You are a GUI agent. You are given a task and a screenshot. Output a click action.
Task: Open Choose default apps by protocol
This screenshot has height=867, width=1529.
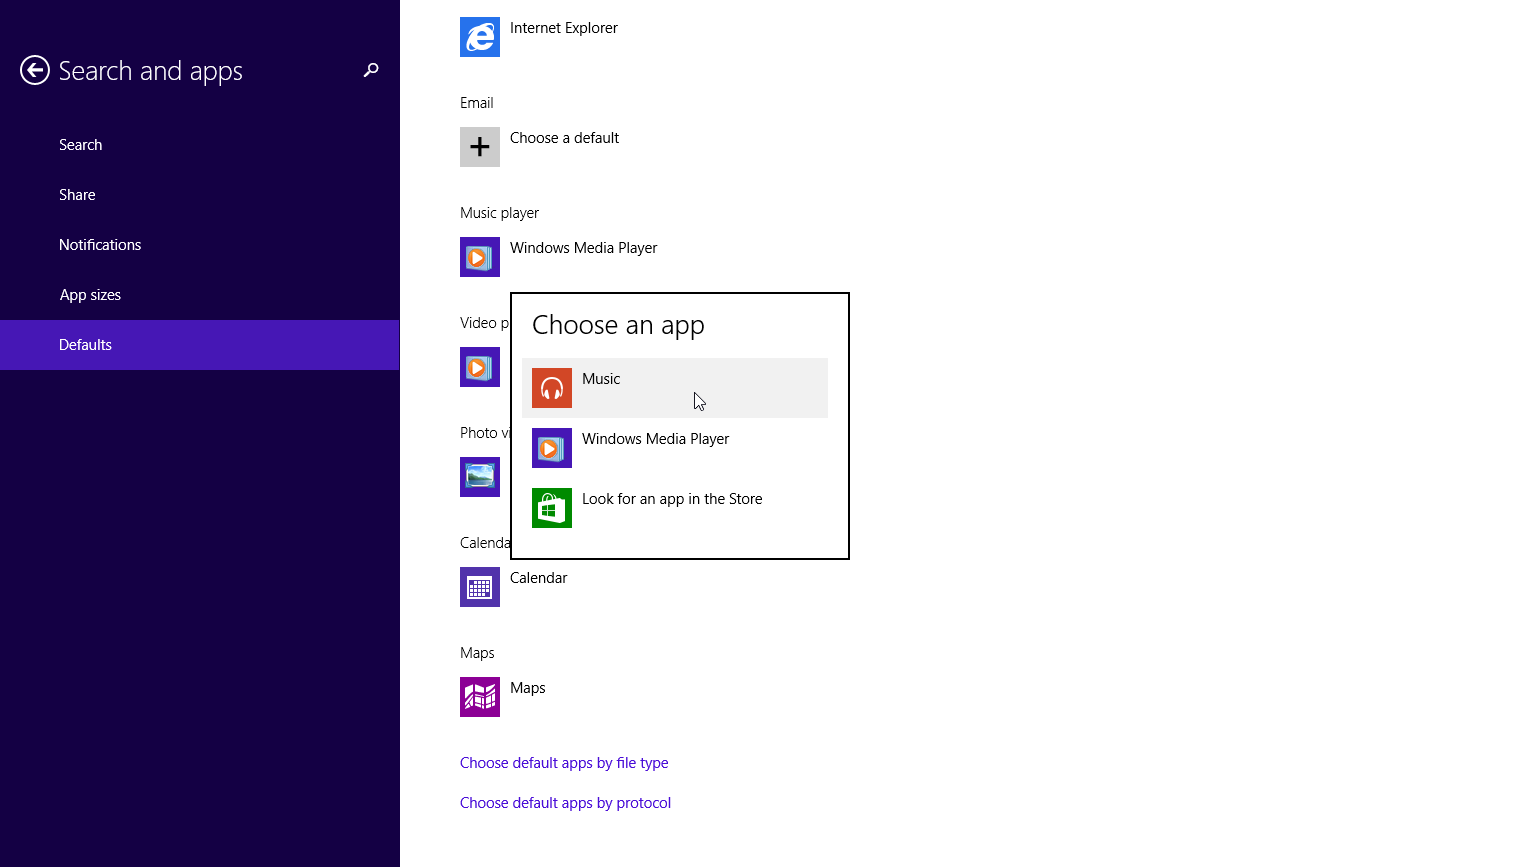(565, 803)
